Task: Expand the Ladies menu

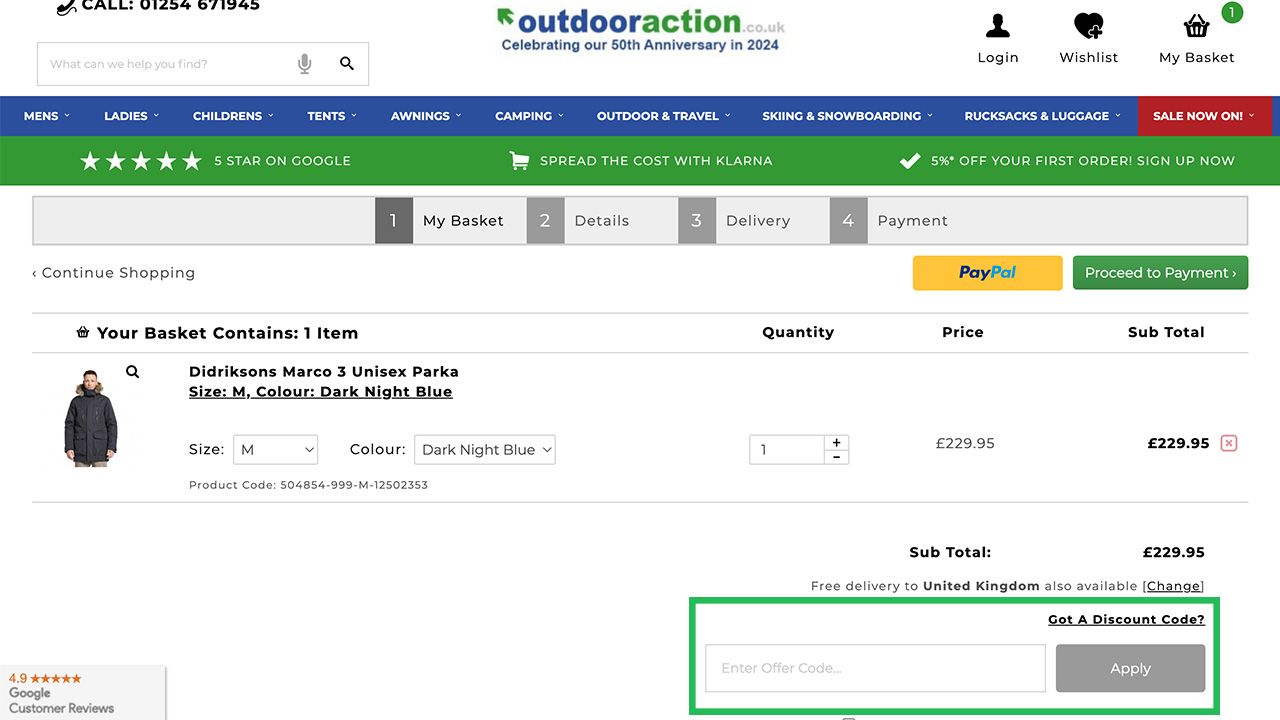Action: pyautogui.click(x=131, y=116)
